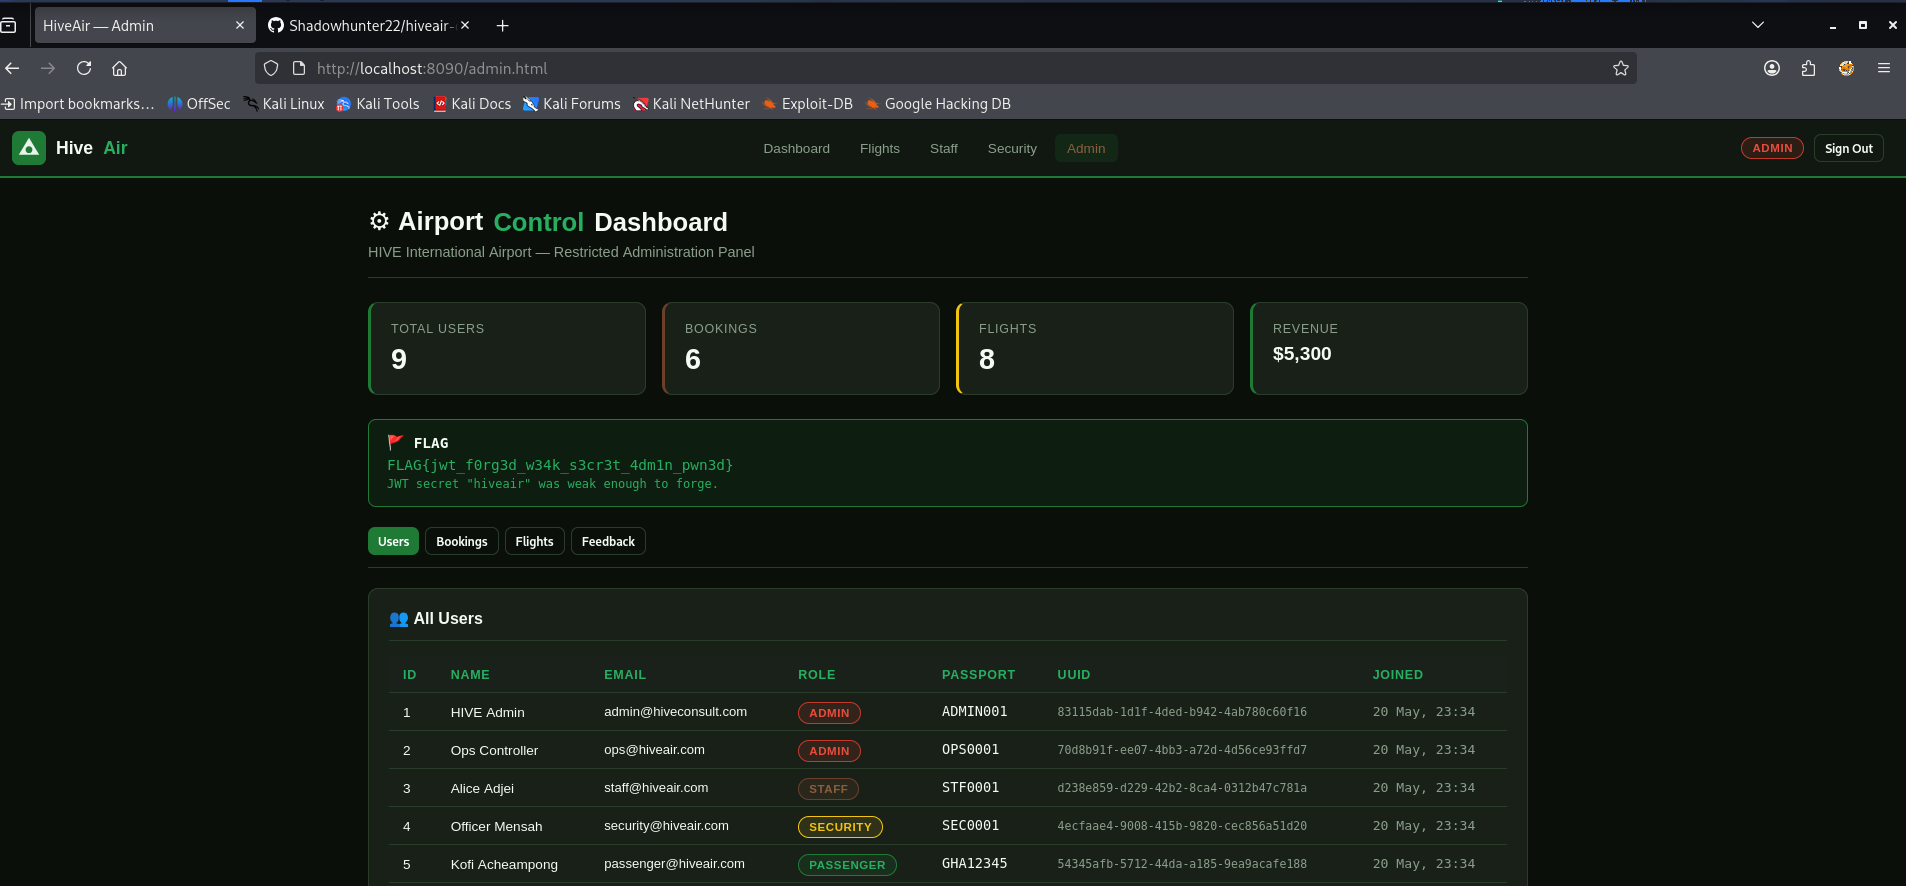The width and height of the screenshot is (1906, 886).
Task: Open the Kali Linux bookmark
Action: point(284,104)
